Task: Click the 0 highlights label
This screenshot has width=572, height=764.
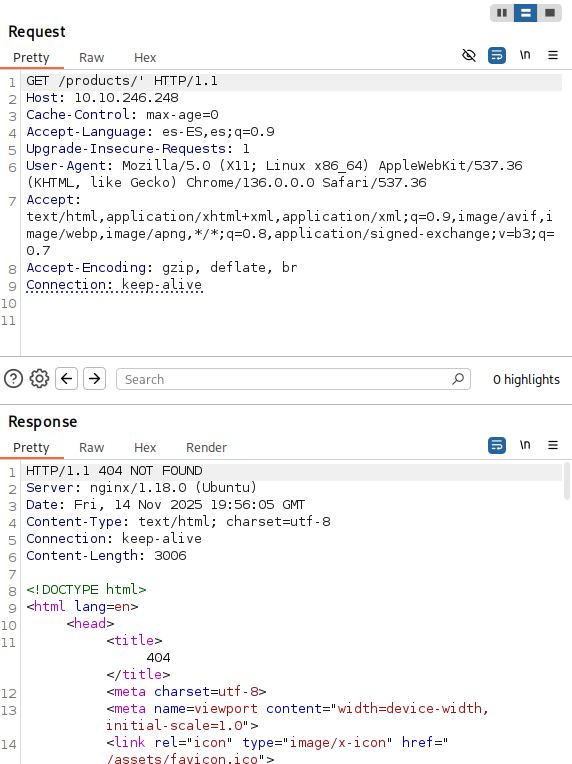Action: 526,380
